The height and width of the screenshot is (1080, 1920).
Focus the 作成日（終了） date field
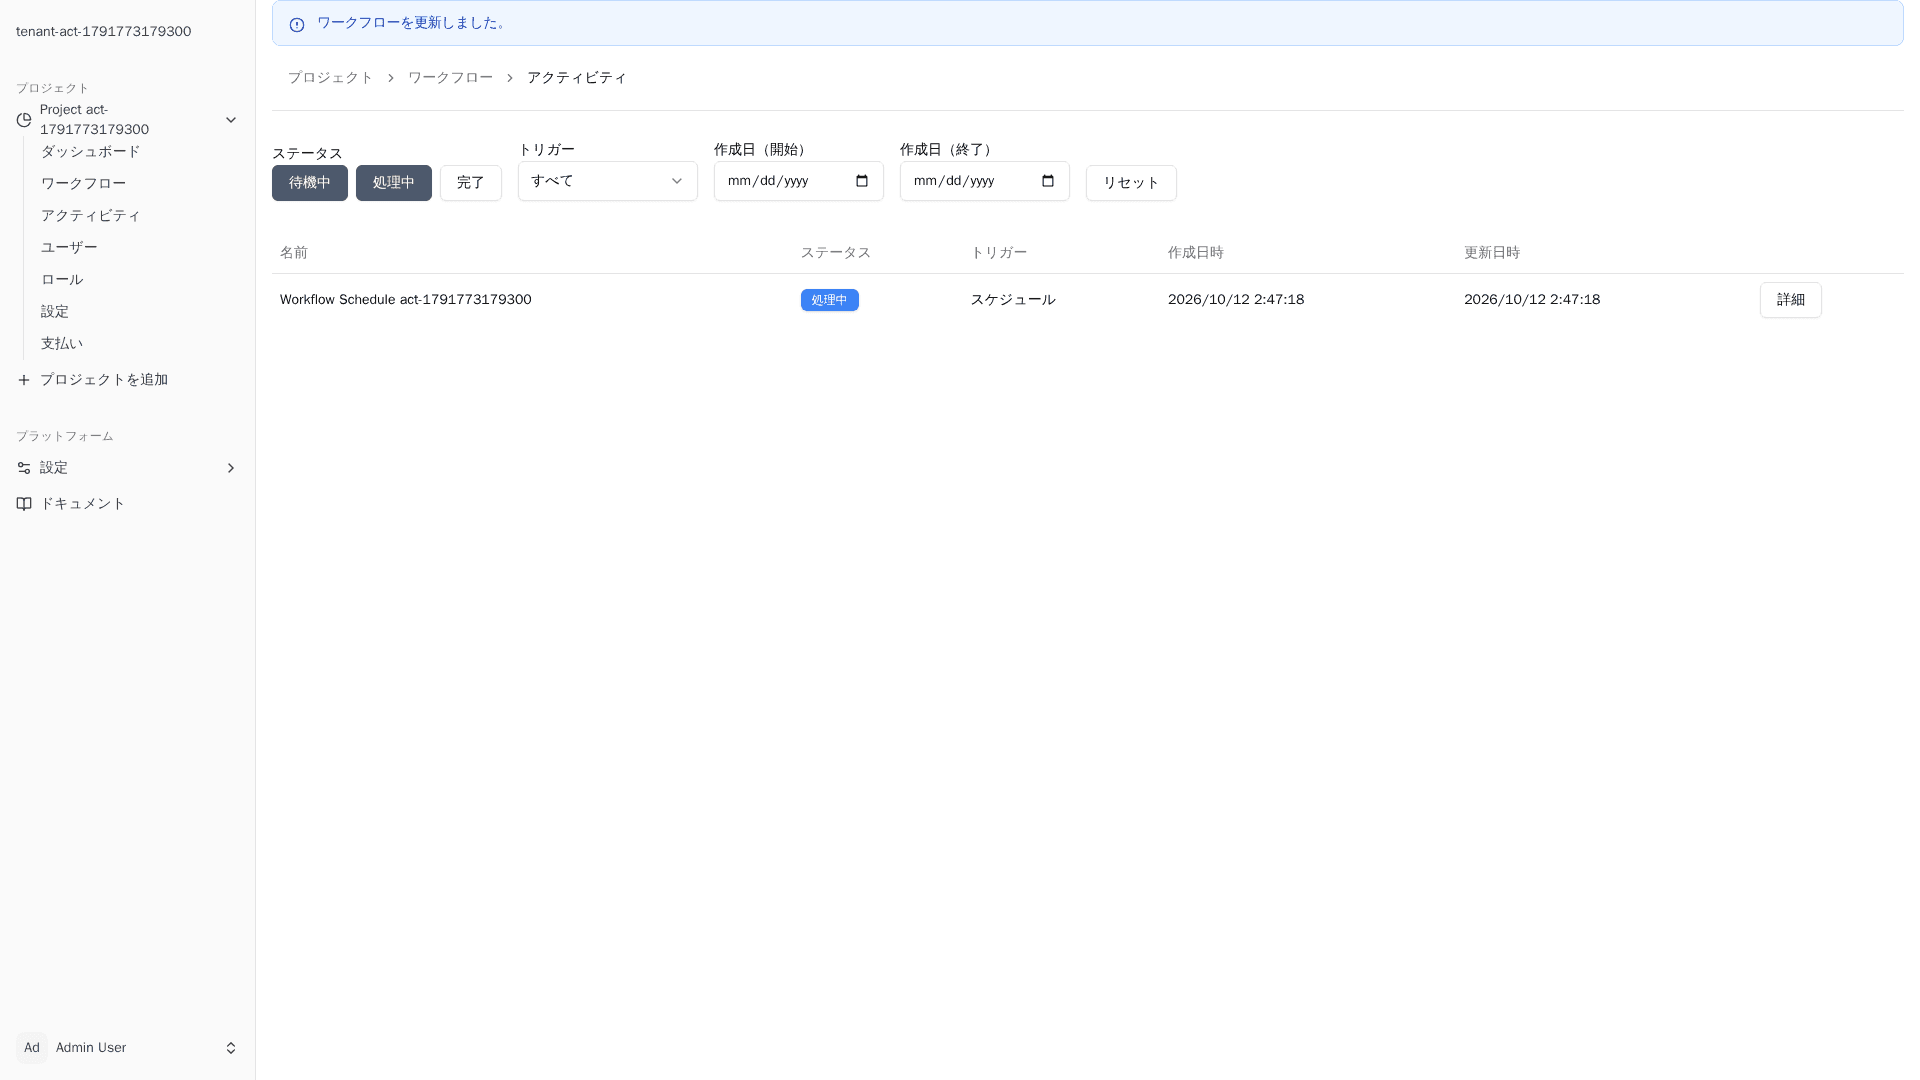click(985, 181)
